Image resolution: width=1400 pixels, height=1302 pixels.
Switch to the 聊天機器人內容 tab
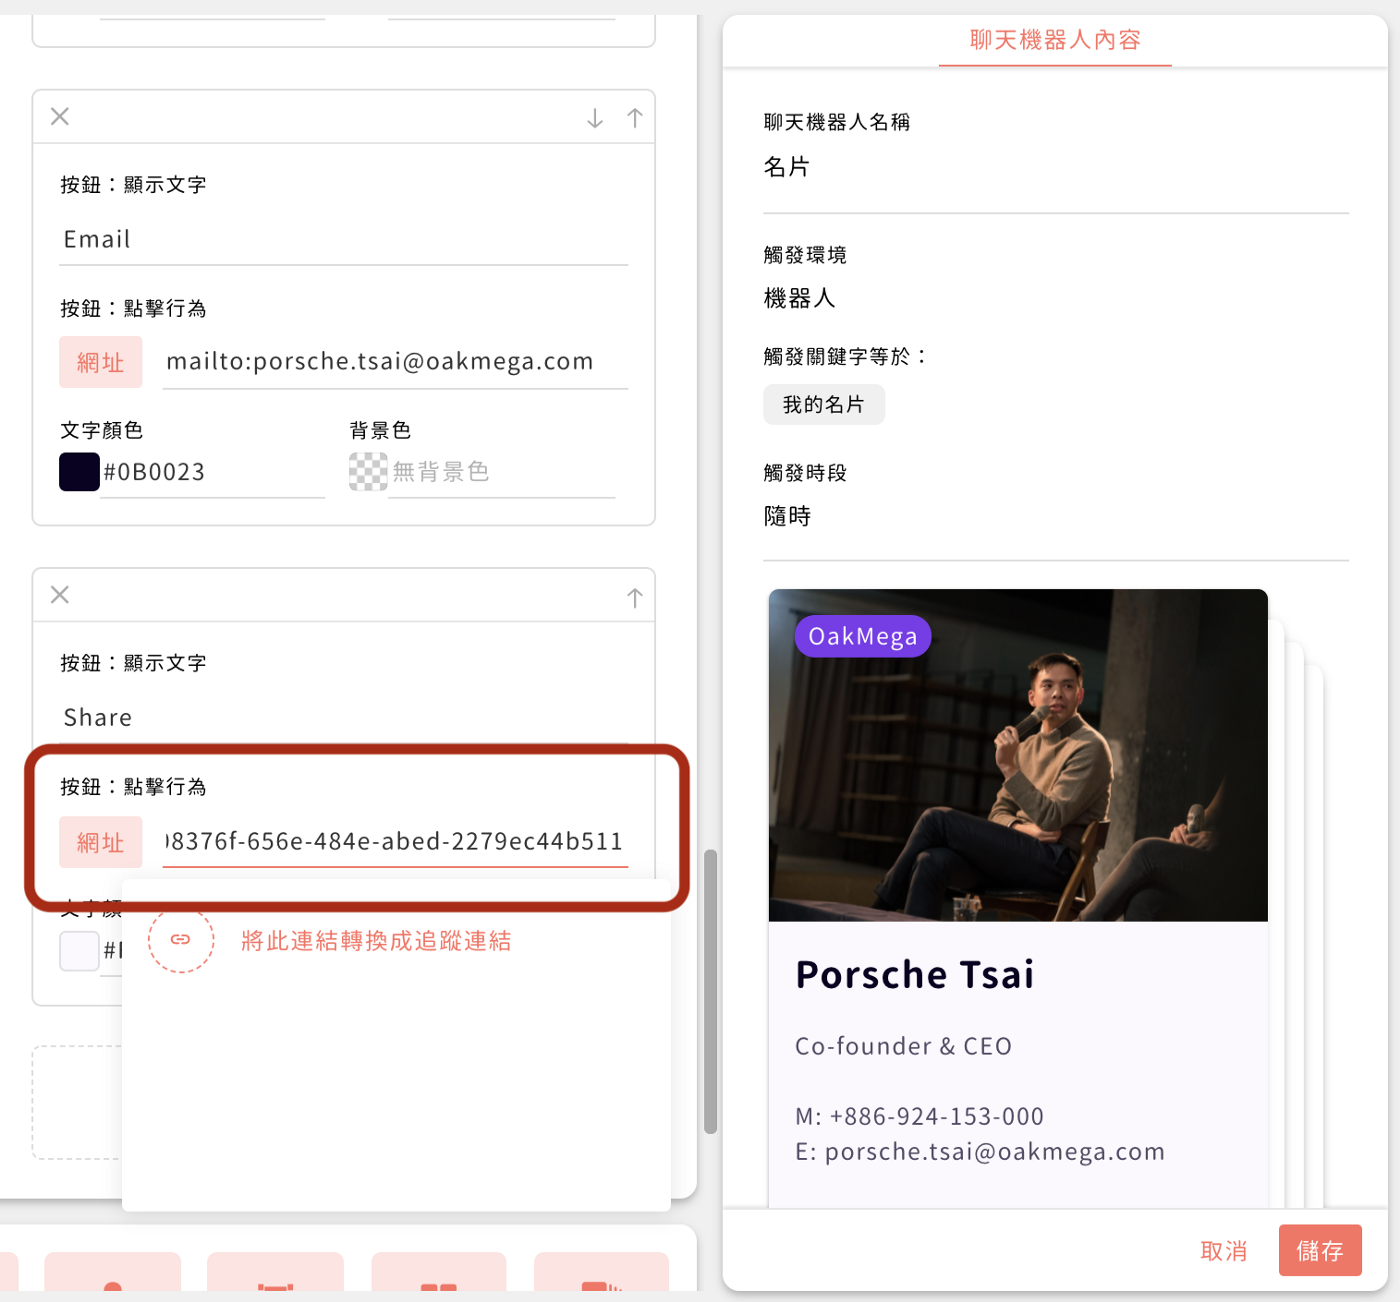[1055, 40]
